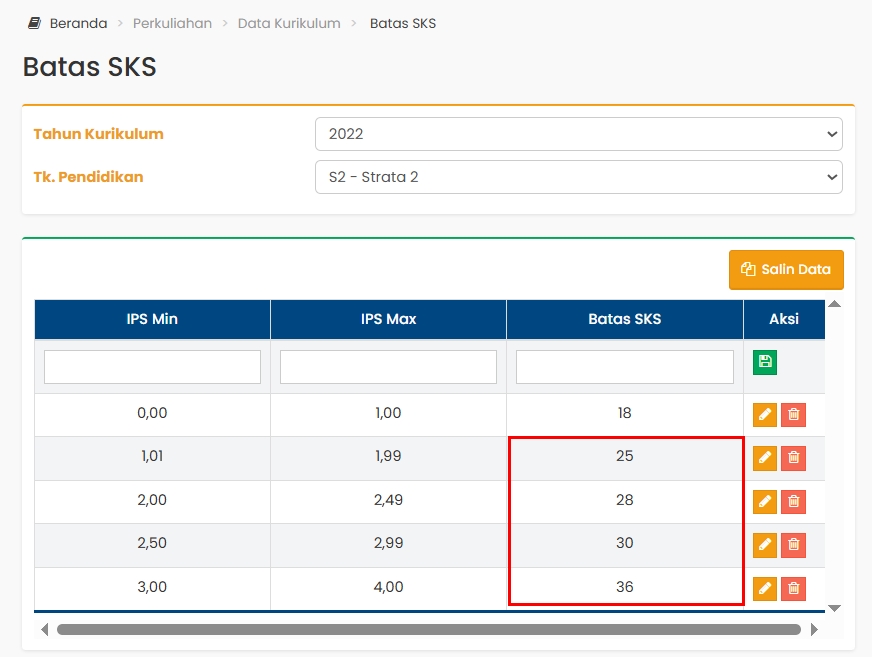Open the Tahun Kurikulum dropdown
The width and height of the screenshot is (872, 657).
tap(578, 134)
